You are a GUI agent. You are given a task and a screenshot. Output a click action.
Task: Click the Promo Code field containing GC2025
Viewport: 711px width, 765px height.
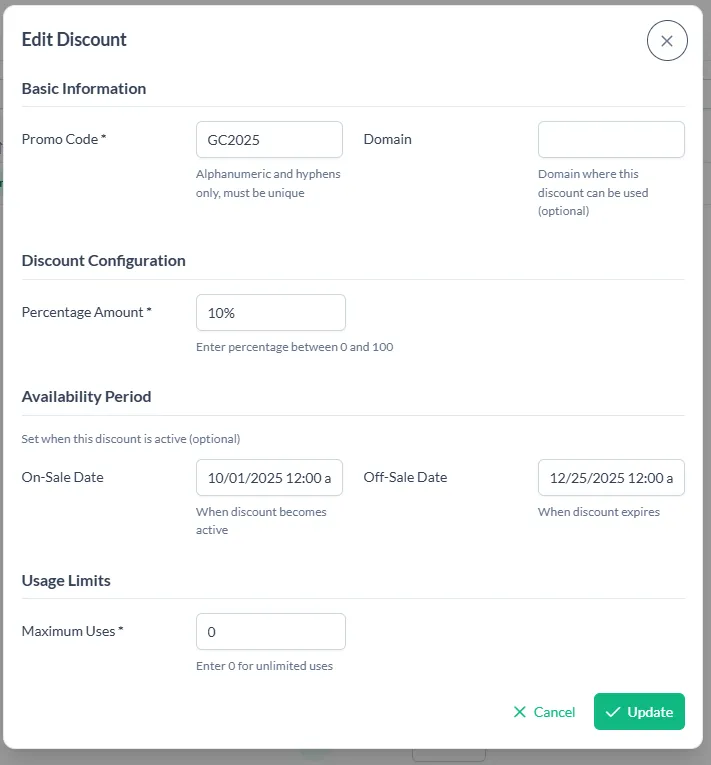click(x=269, y=140)
